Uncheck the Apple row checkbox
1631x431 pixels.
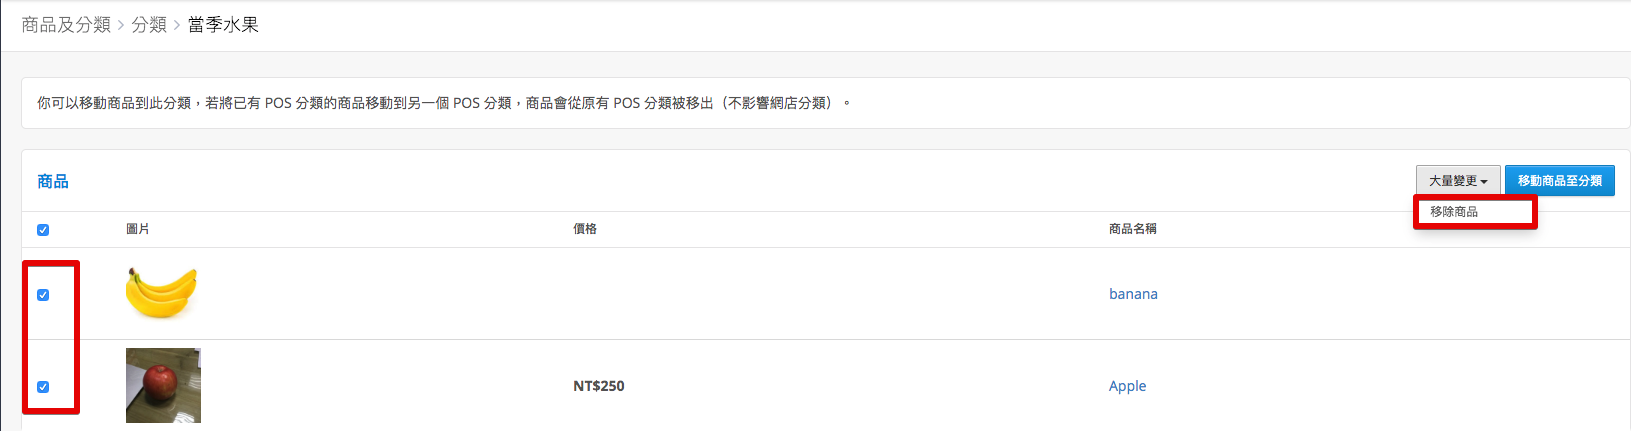pos(43,387)
